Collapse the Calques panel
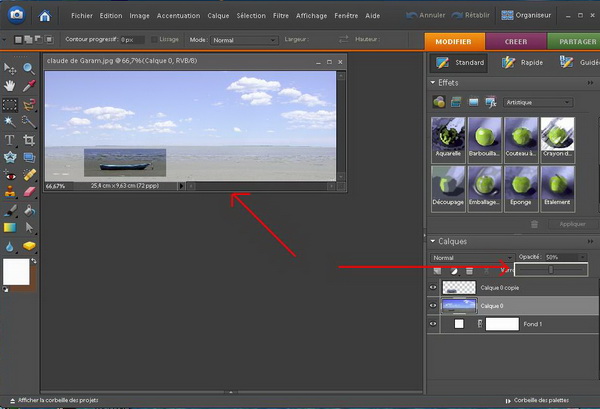600x409 pixels. pyautogui.click(x=433, y=241)
